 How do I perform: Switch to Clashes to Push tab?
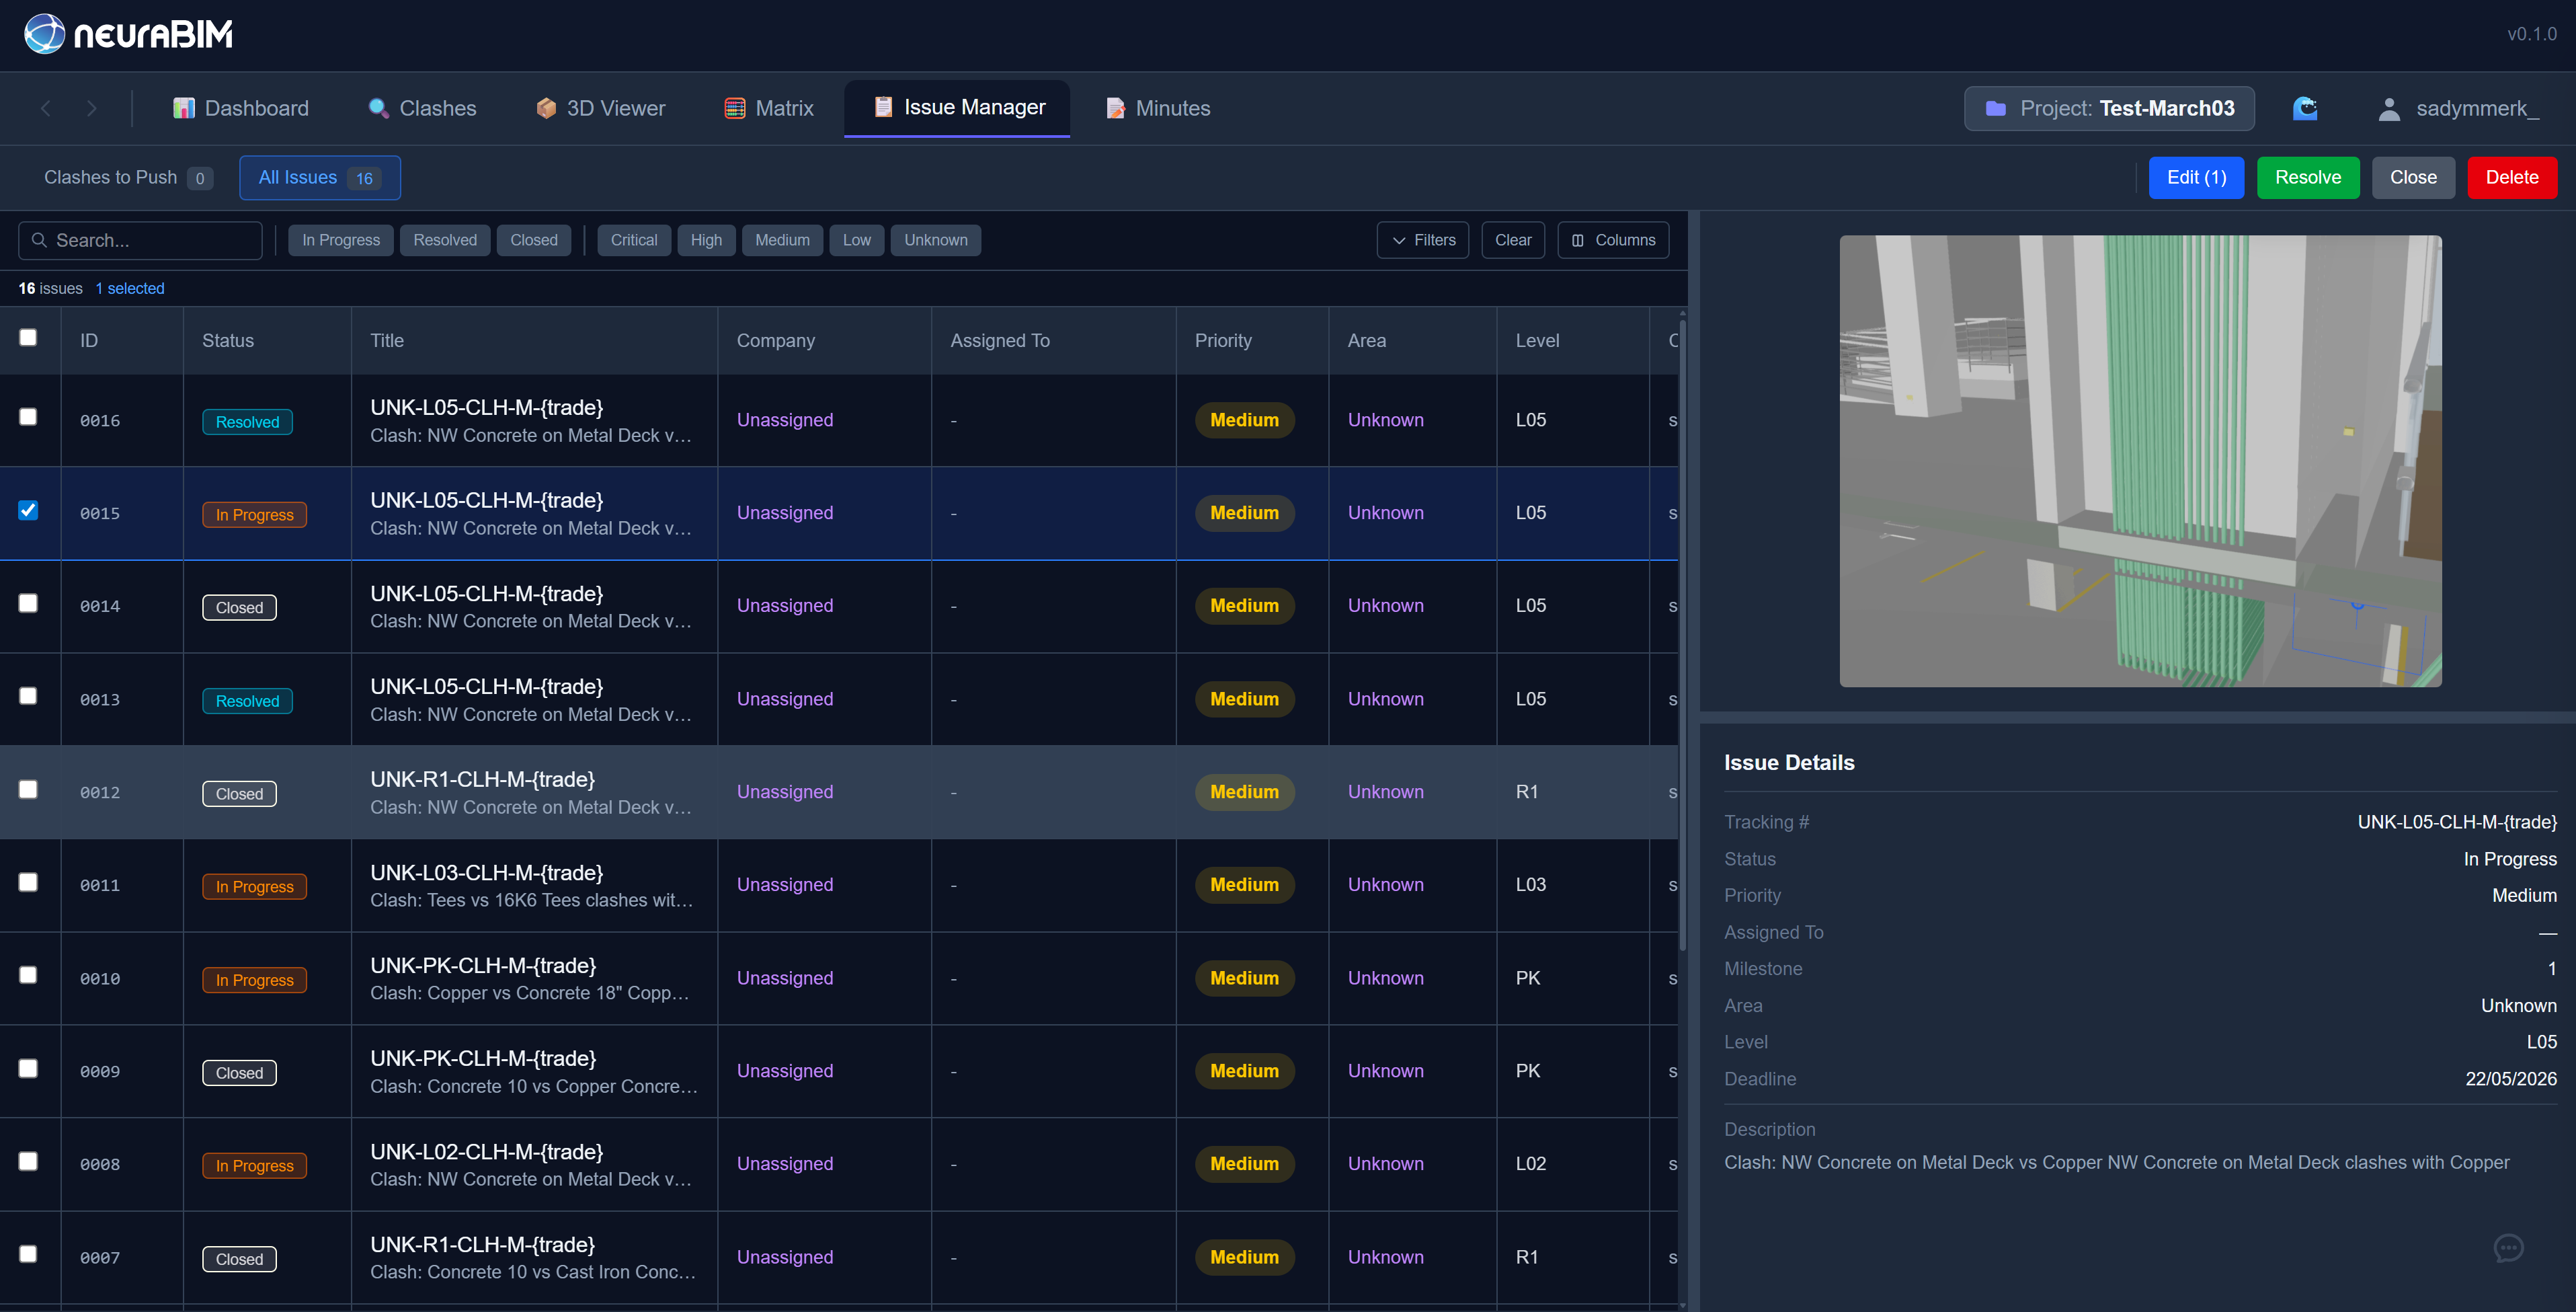128,177
